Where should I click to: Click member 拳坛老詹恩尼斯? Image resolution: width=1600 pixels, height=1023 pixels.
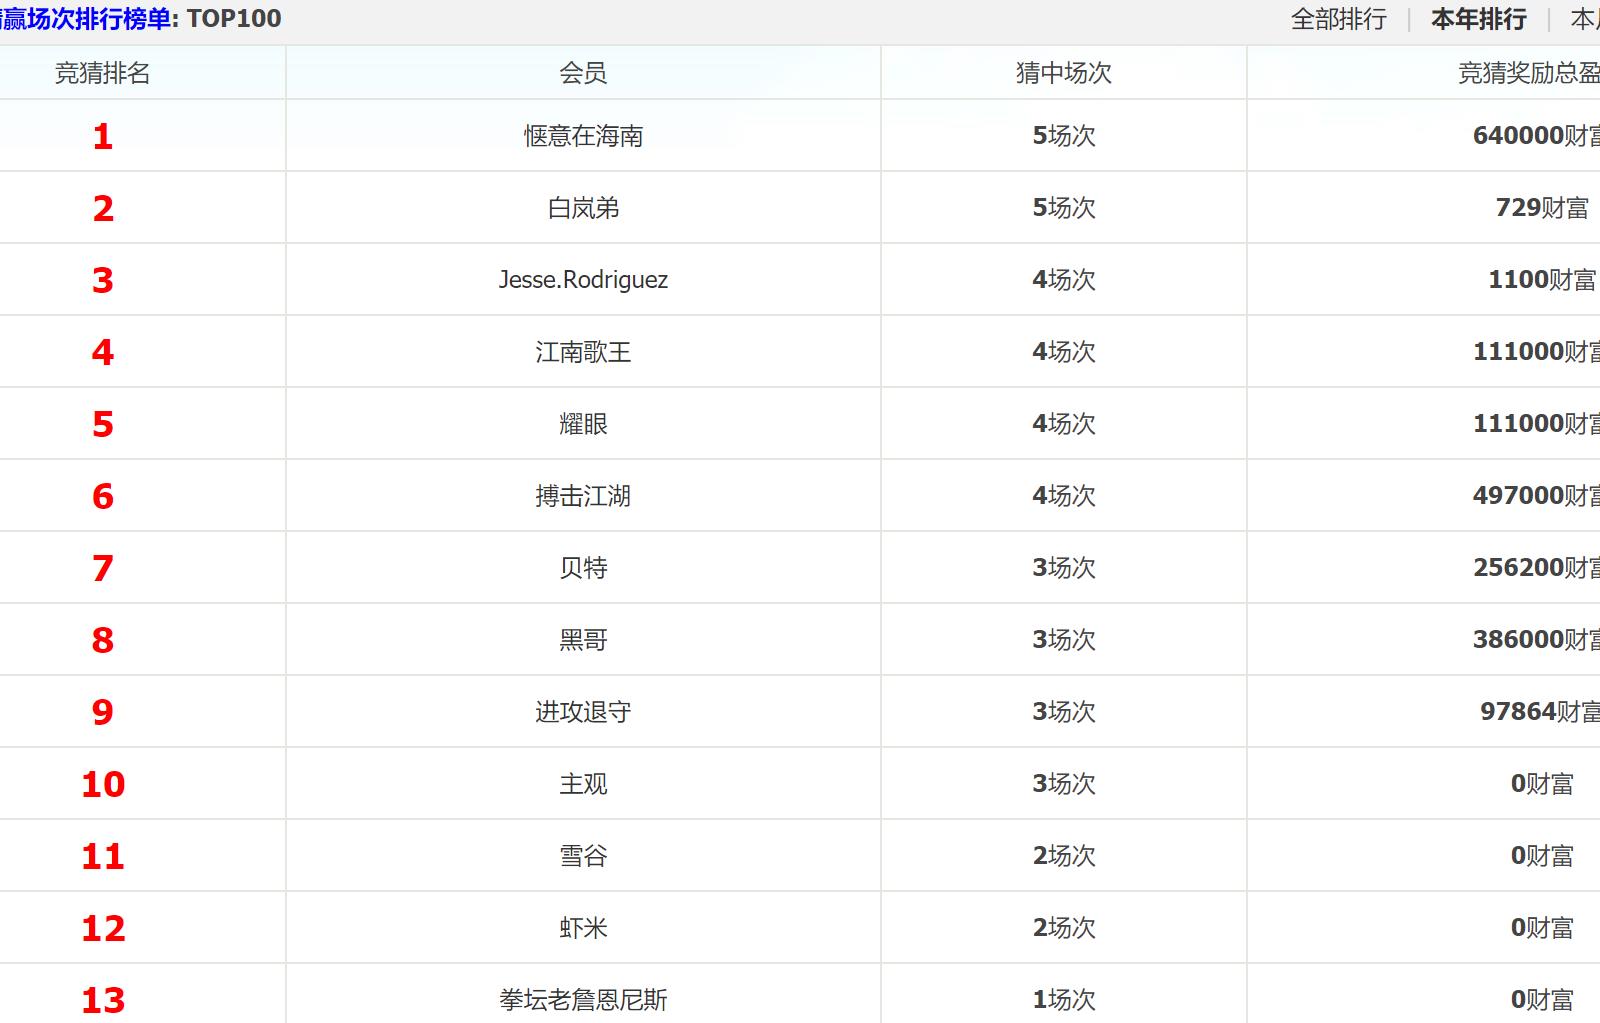click(583, 1000)
